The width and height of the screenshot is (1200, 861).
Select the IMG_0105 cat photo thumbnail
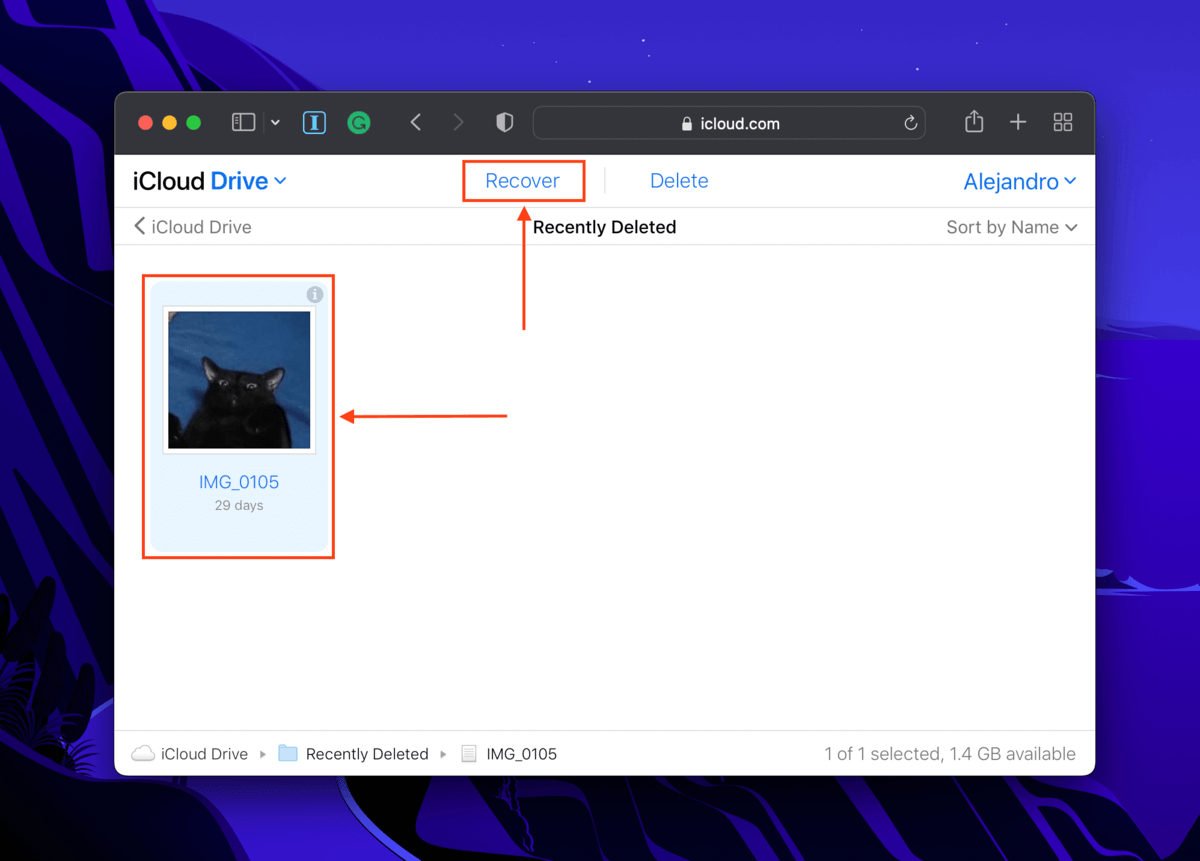point(239,380)
